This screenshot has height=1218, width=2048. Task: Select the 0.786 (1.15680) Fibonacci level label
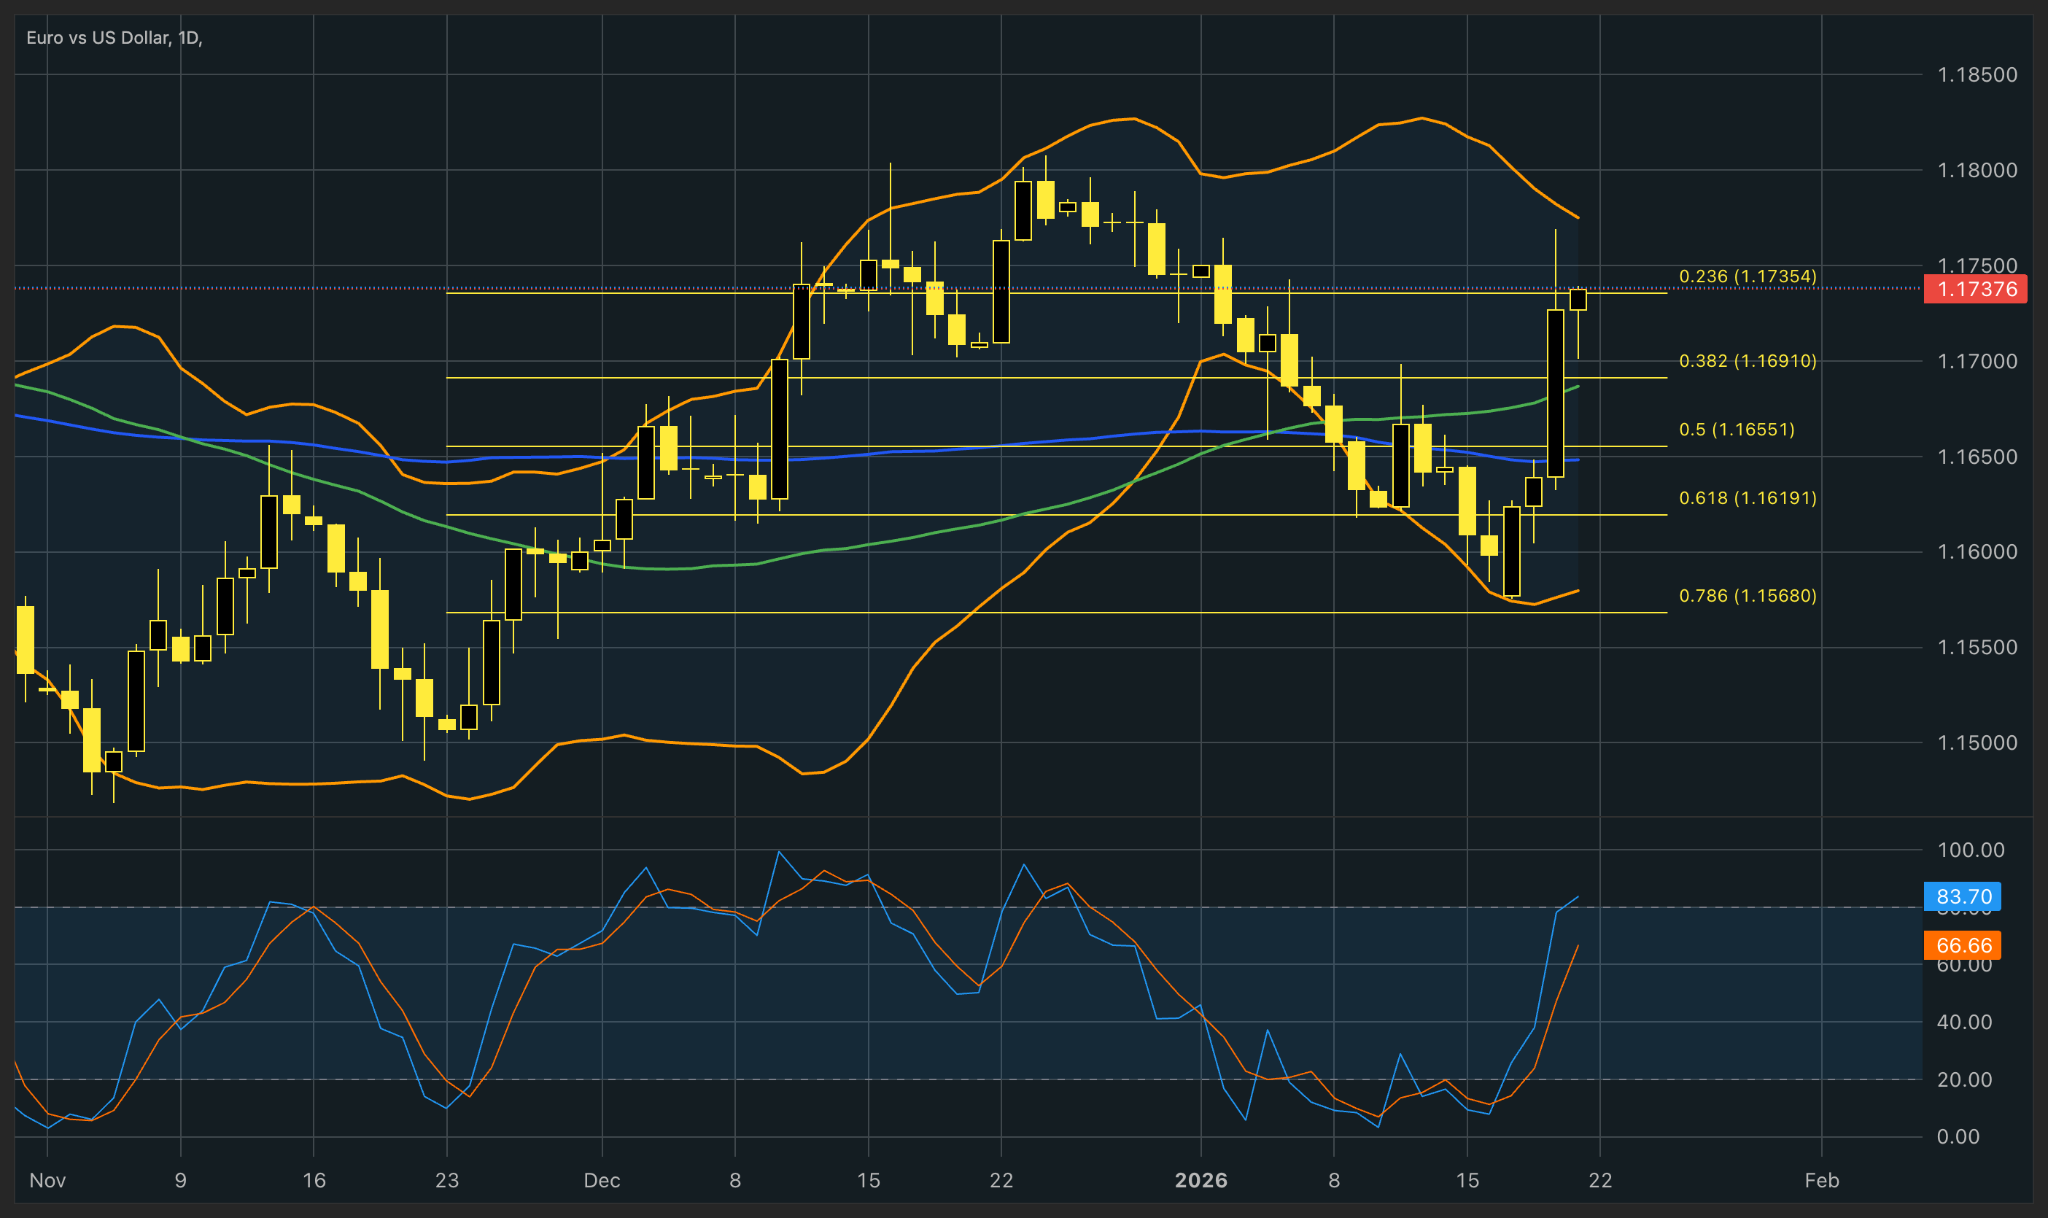(x=1747, y=596)
